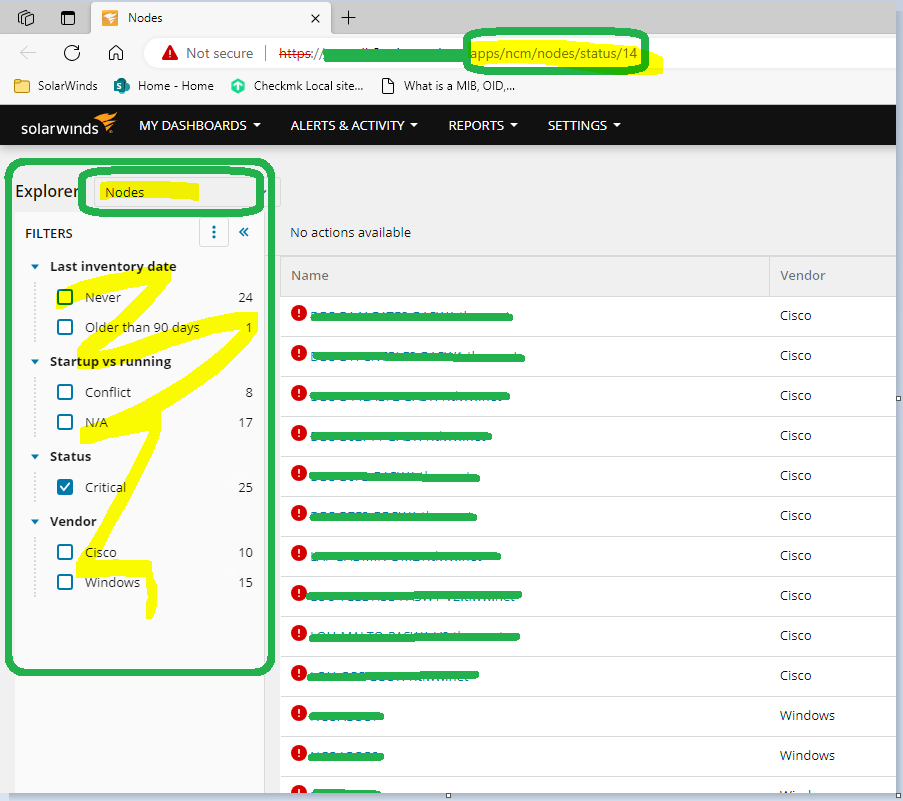Click critical status icon of first Windows row
This screenshot has width=903, height=801.
tap(299, 713)
